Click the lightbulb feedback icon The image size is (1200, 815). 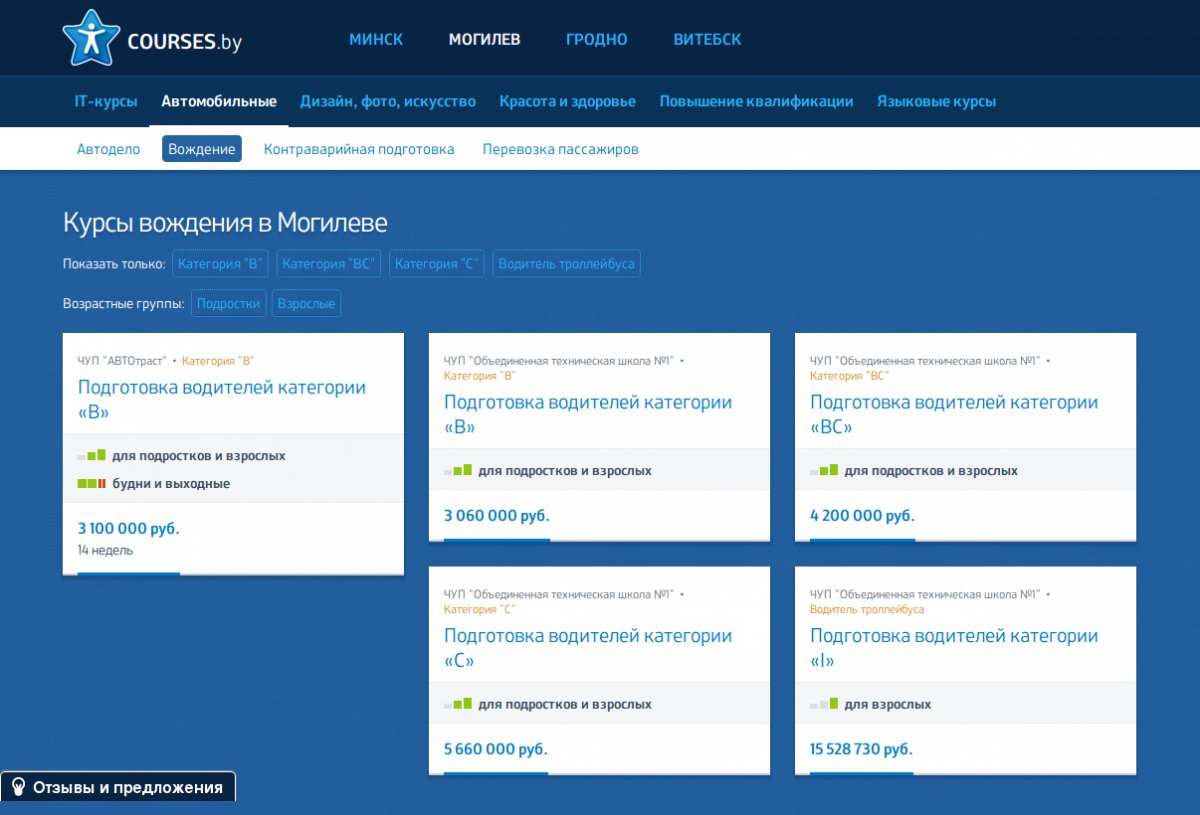pos(18,787)
